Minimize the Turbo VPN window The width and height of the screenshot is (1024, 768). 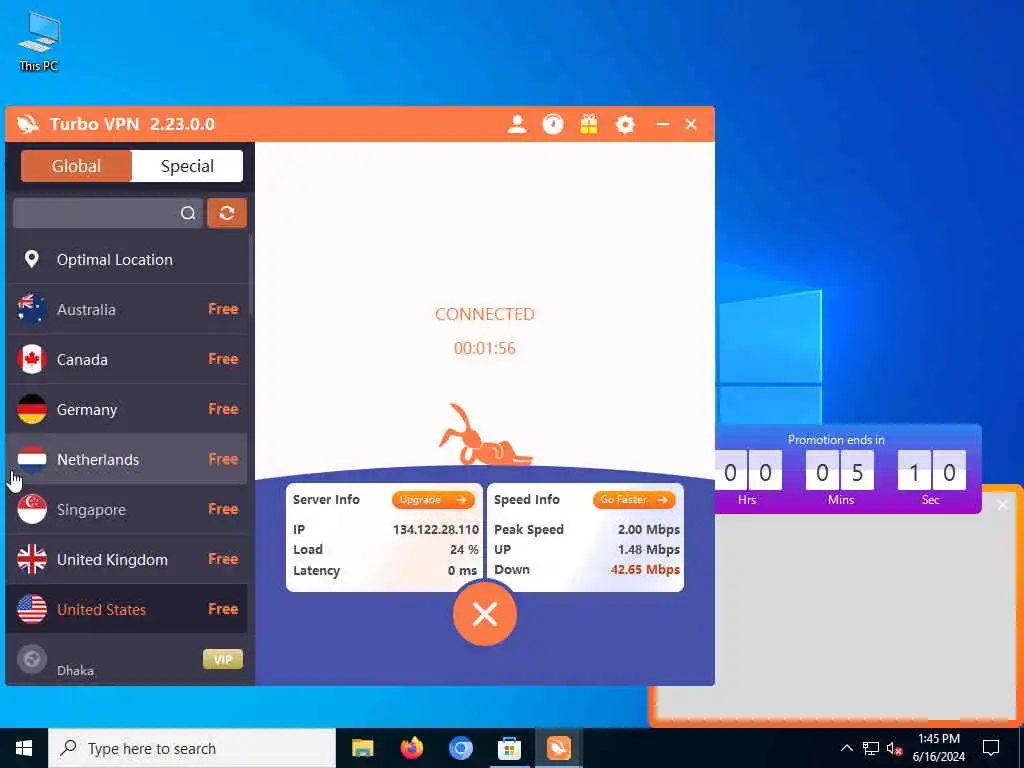point(662,124)
